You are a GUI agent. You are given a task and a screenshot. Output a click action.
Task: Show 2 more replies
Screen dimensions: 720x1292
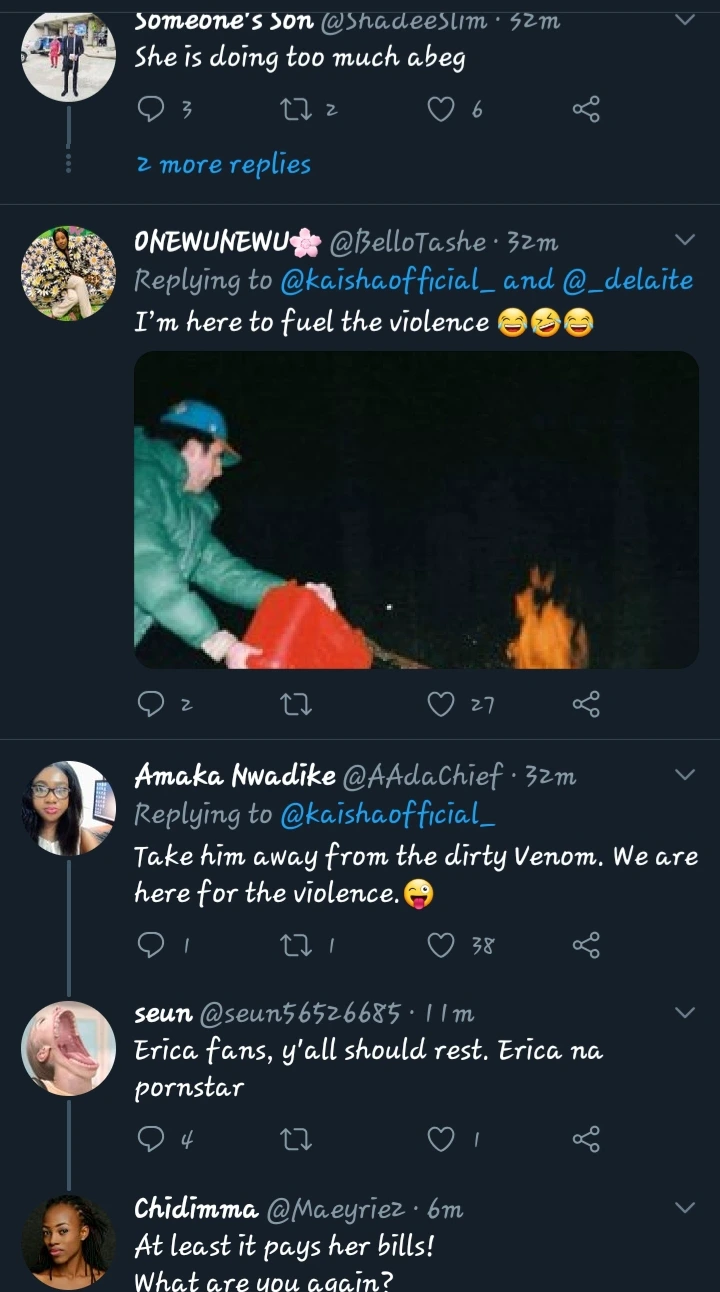point(224,165)
